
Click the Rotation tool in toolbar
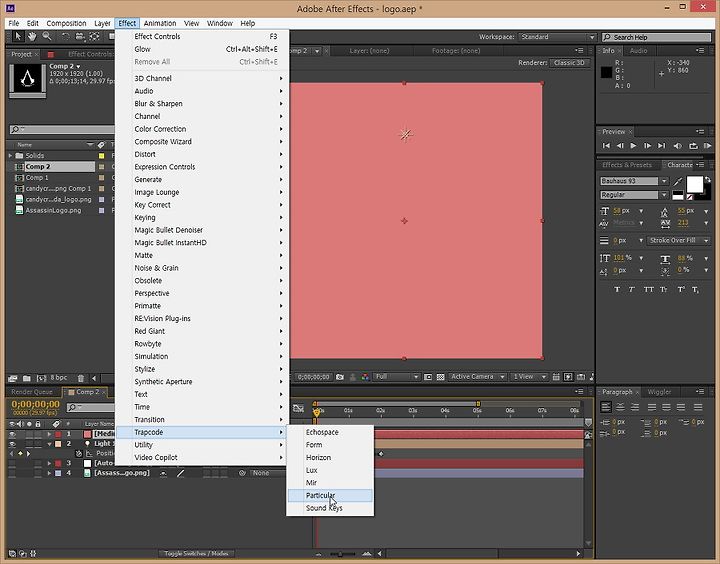coord(65,36)
